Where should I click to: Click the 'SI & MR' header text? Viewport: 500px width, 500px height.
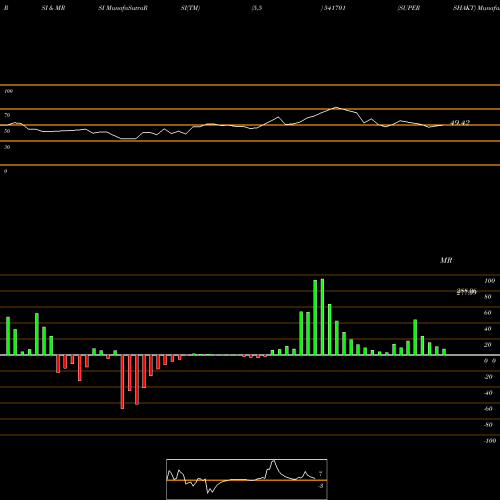click(x=53, y=8)
